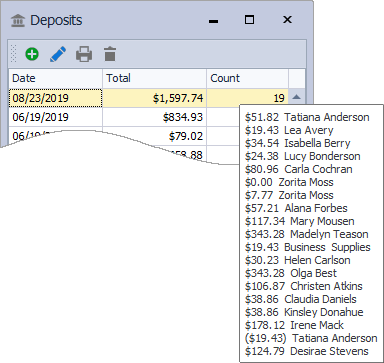
Task: Print the selected deposit using printer icon
Action: pyautogui.click(x=84, y=54)
